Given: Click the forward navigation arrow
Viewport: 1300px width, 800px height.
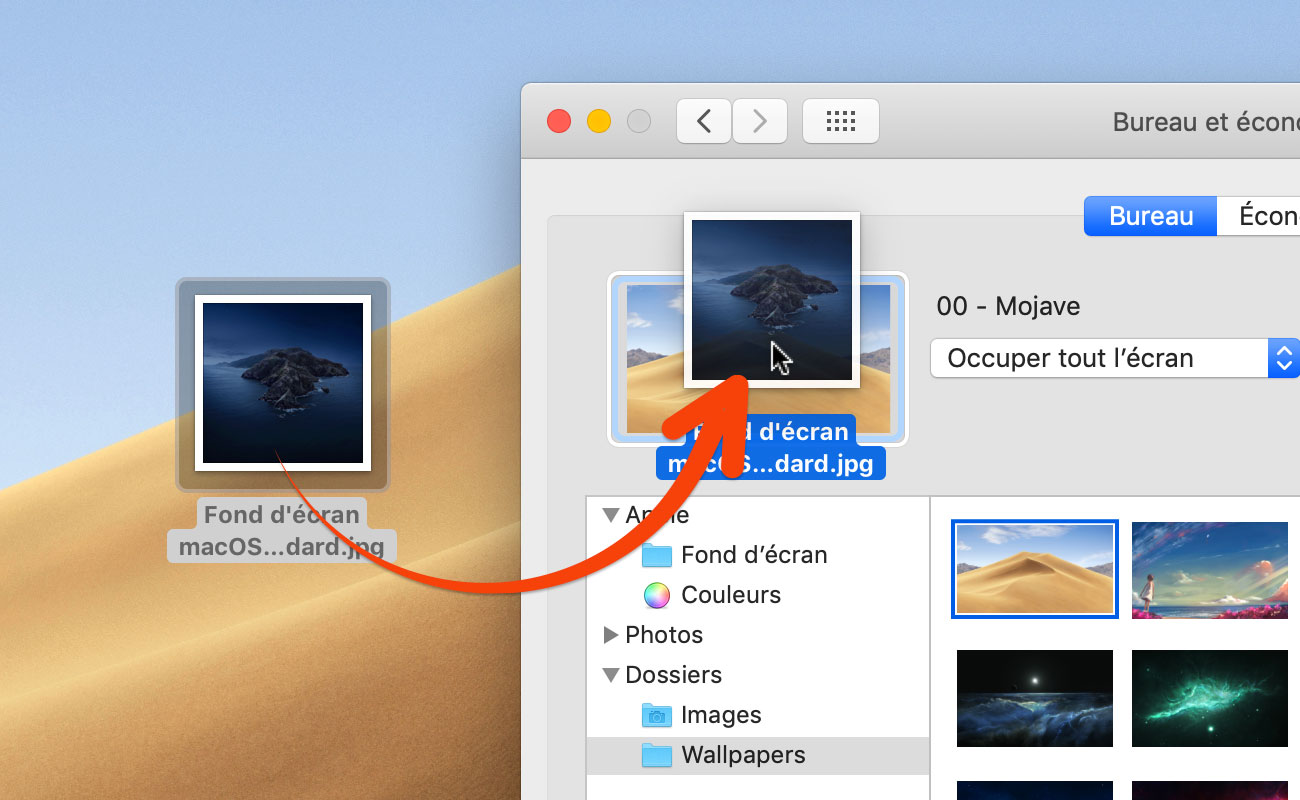Looking at the screenshot, I should [759, 120].
